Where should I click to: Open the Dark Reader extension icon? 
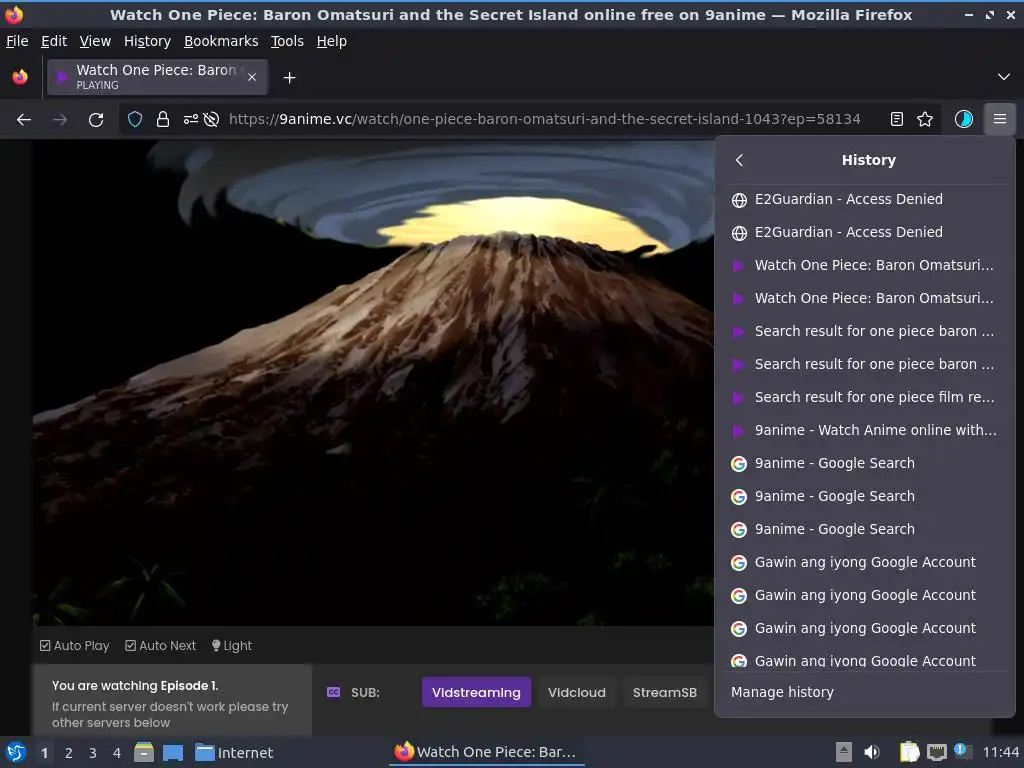(964, 120)
